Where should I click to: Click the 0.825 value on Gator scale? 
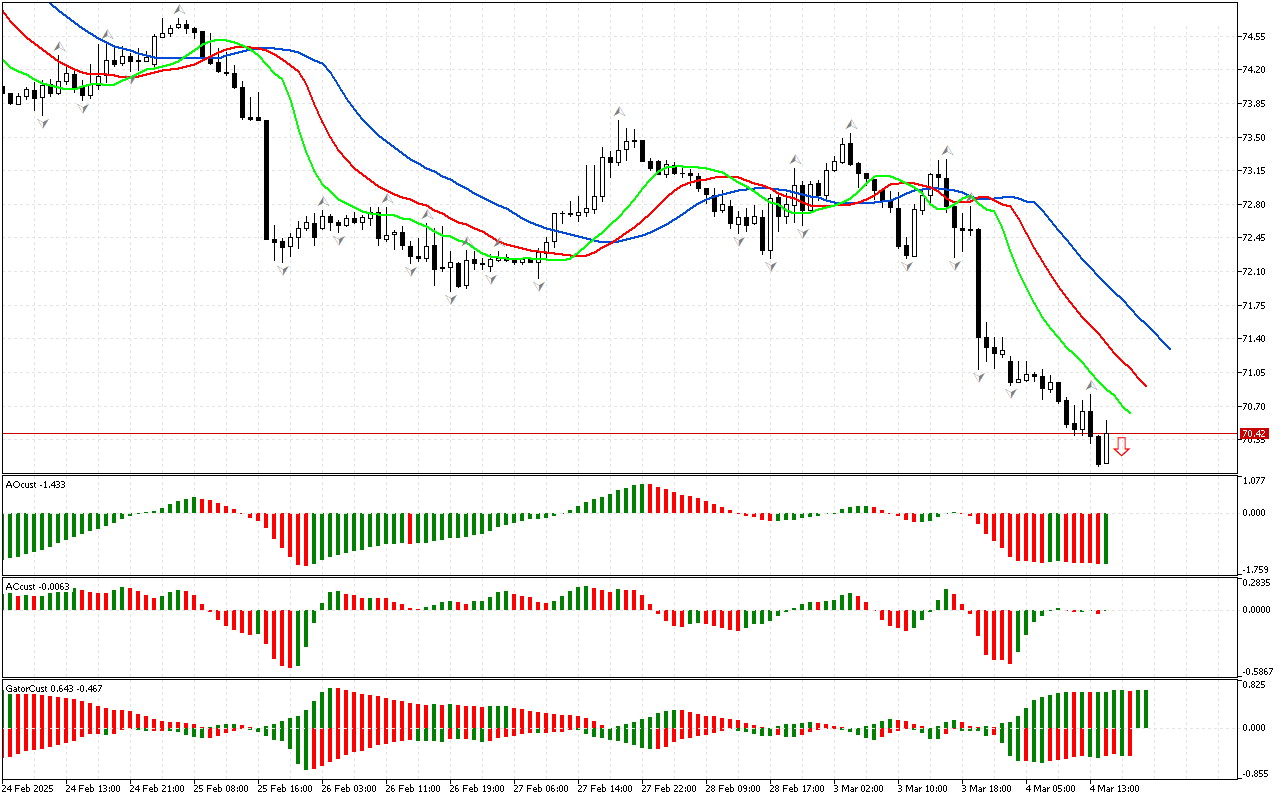(x=1253, y=685)
